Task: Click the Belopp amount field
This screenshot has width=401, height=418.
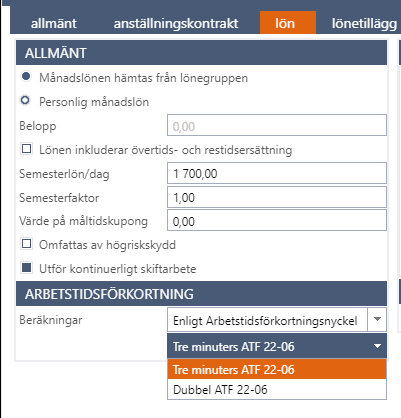Action: click(x=277, y=125)
